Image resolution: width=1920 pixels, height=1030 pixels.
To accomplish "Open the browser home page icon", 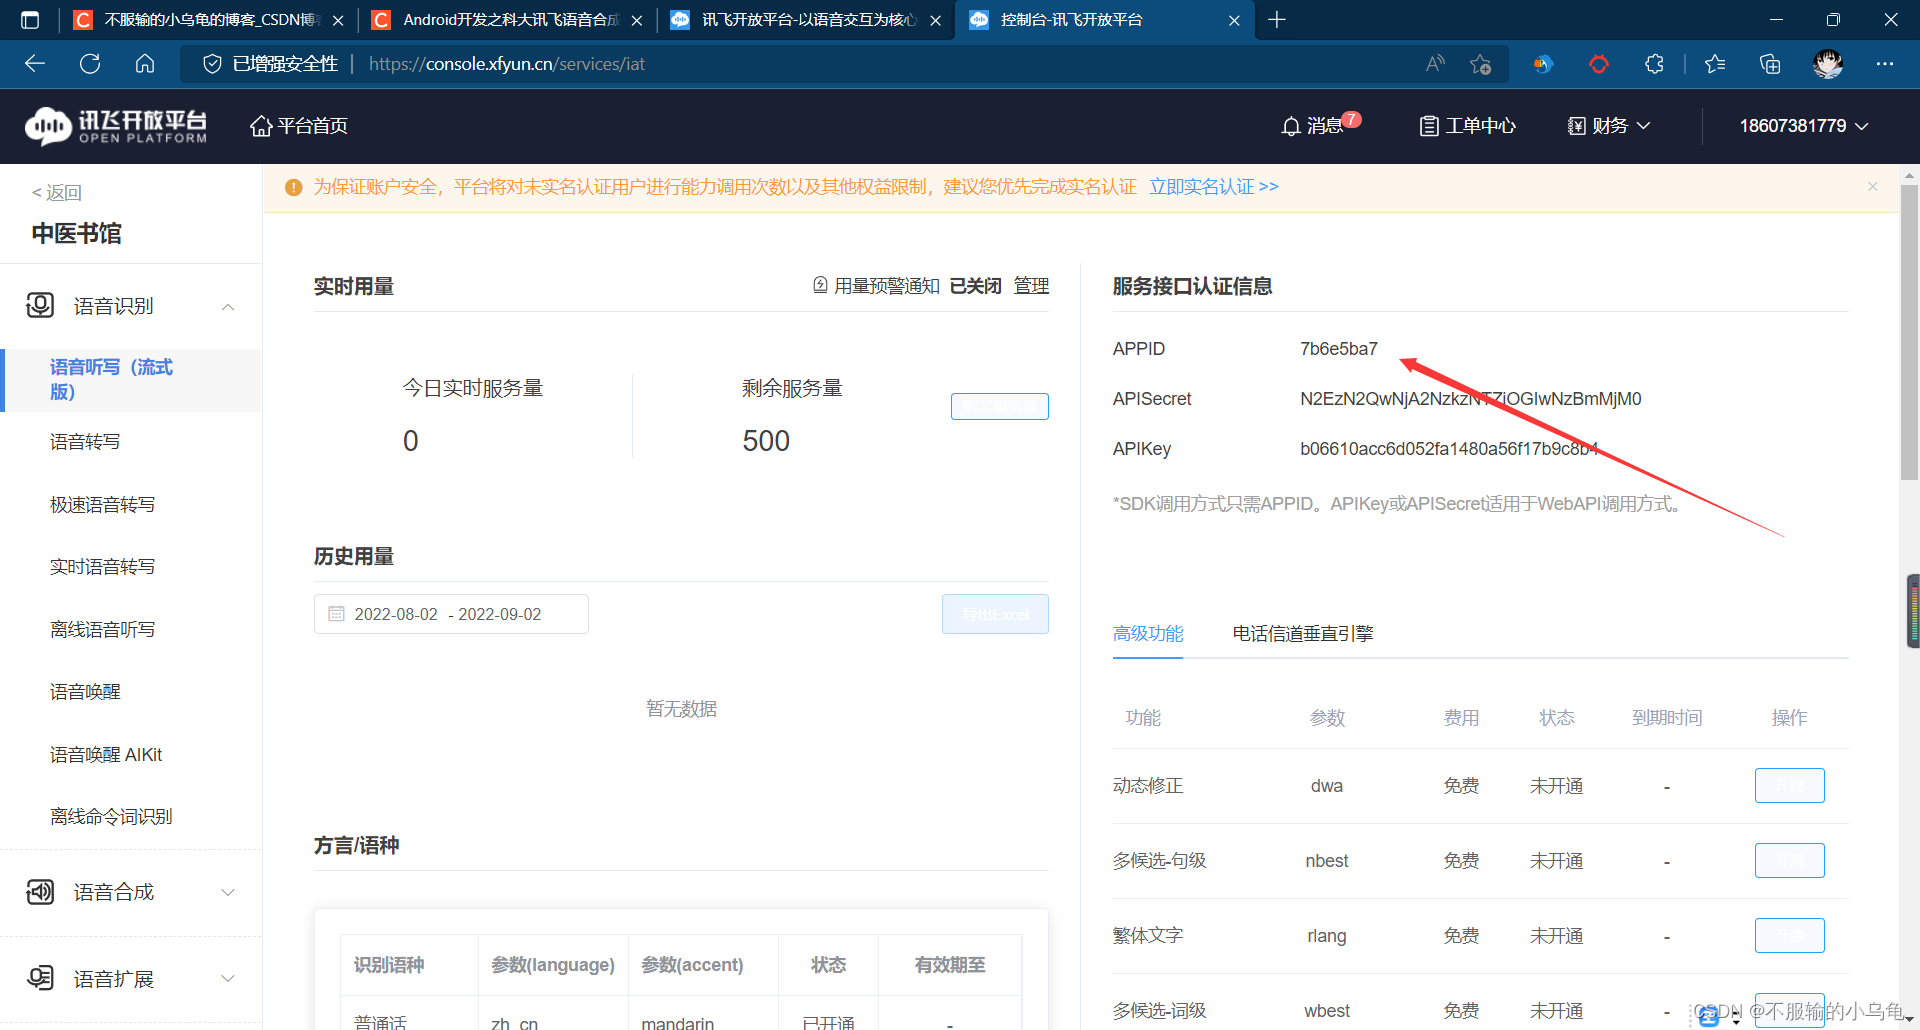I will point(145,64).
